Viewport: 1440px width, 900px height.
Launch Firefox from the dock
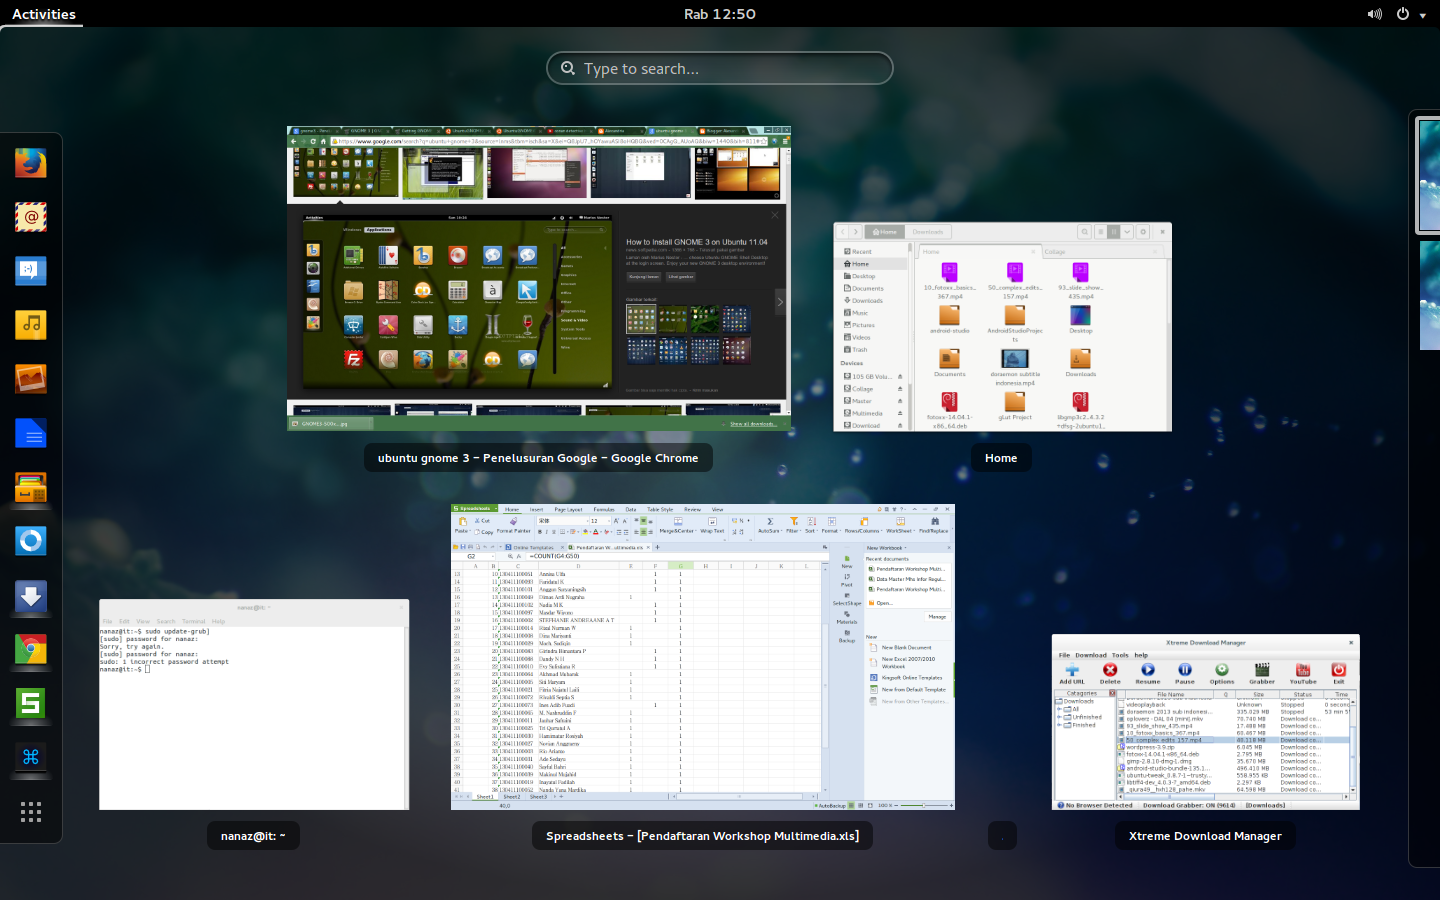click(x=30, y=163)
